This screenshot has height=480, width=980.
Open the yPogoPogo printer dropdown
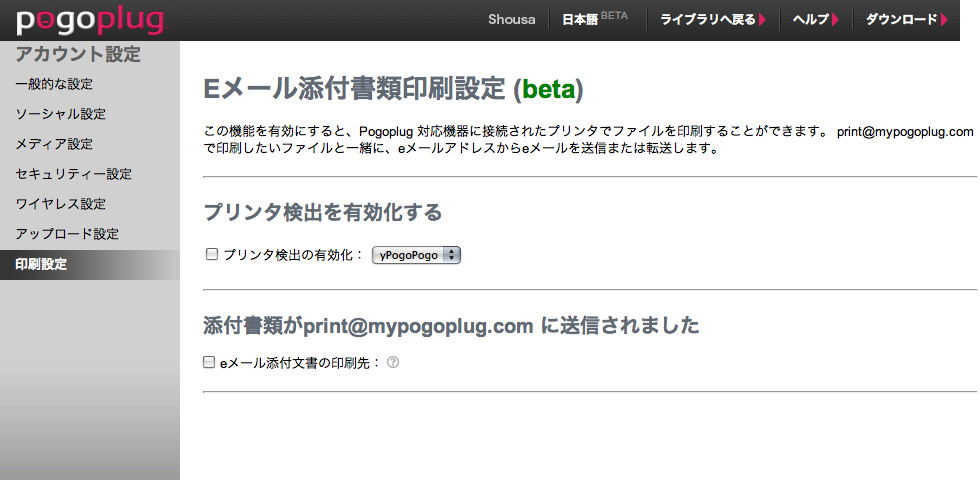tap(416, 255)
